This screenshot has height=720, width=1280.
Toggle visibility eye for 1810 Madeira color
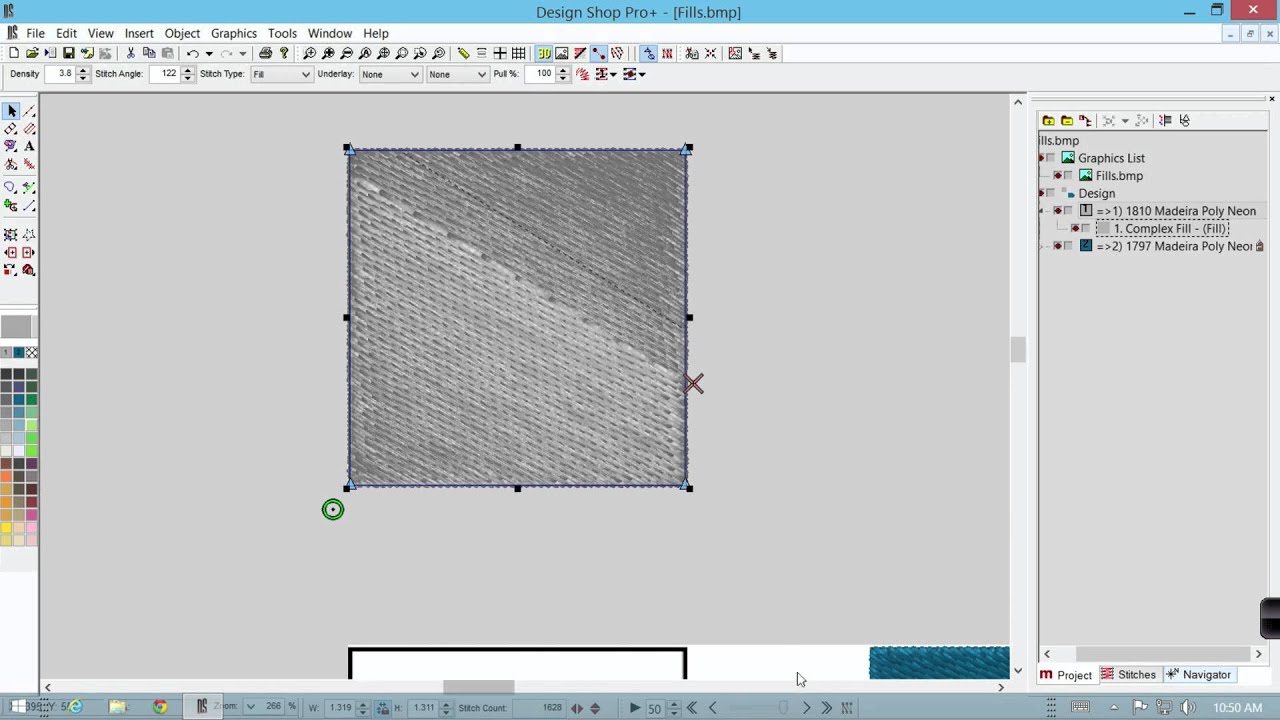point(1058,211)
